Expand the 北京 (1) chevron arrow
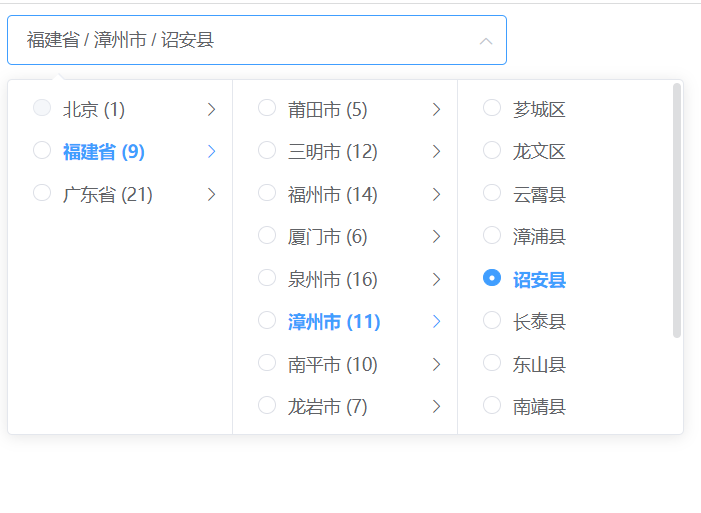The height and width of the screenshot is (513, 701). pos(211,109)
